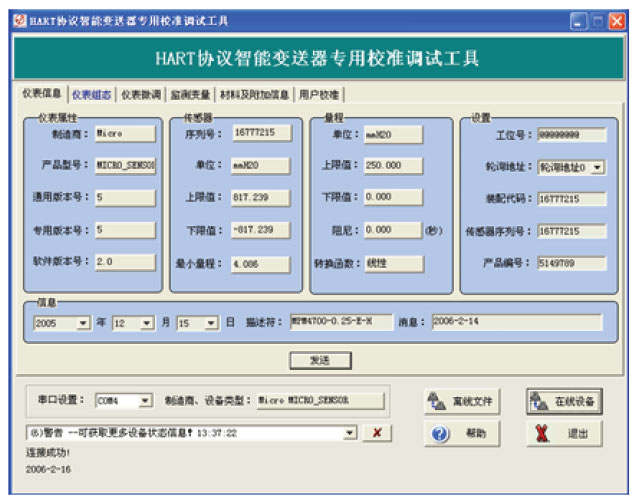Image resolution: width=634 pixels, height=500 pixels.
Task: Switch to the 仪表微调 tab
Action: pos(140,95)
